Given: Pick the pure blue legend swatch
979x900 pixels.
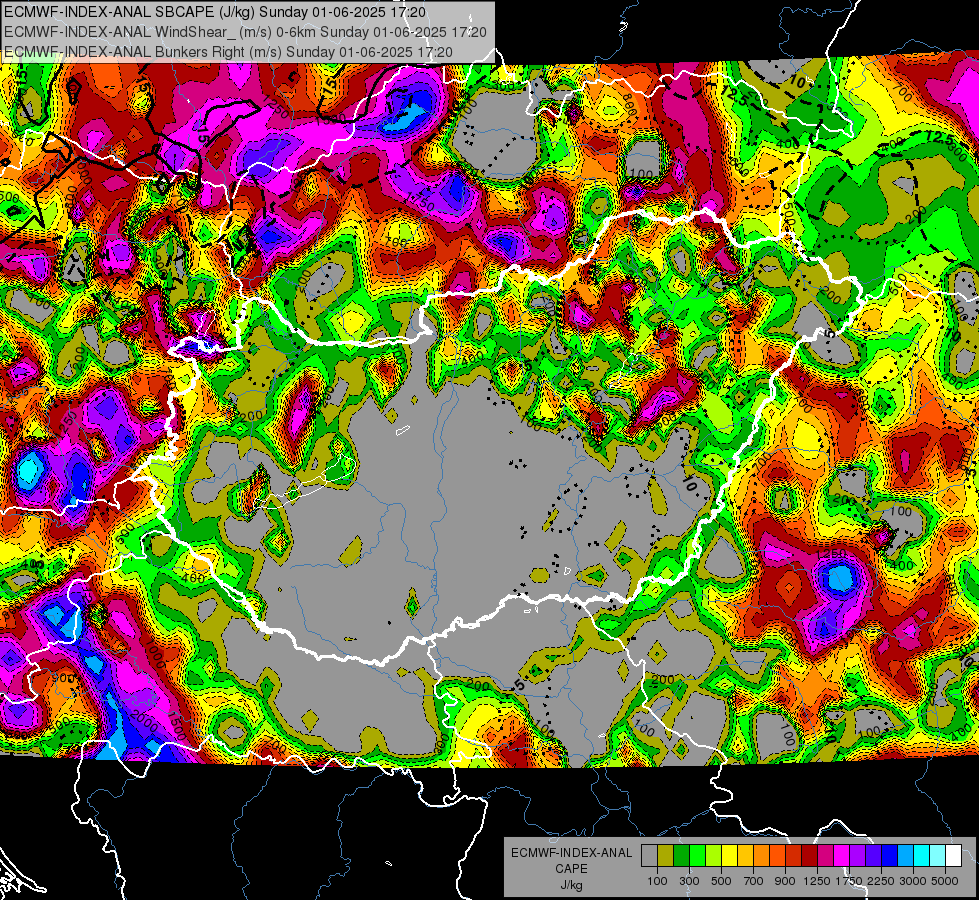Looking at the screenshot, I should click(890, 856).
